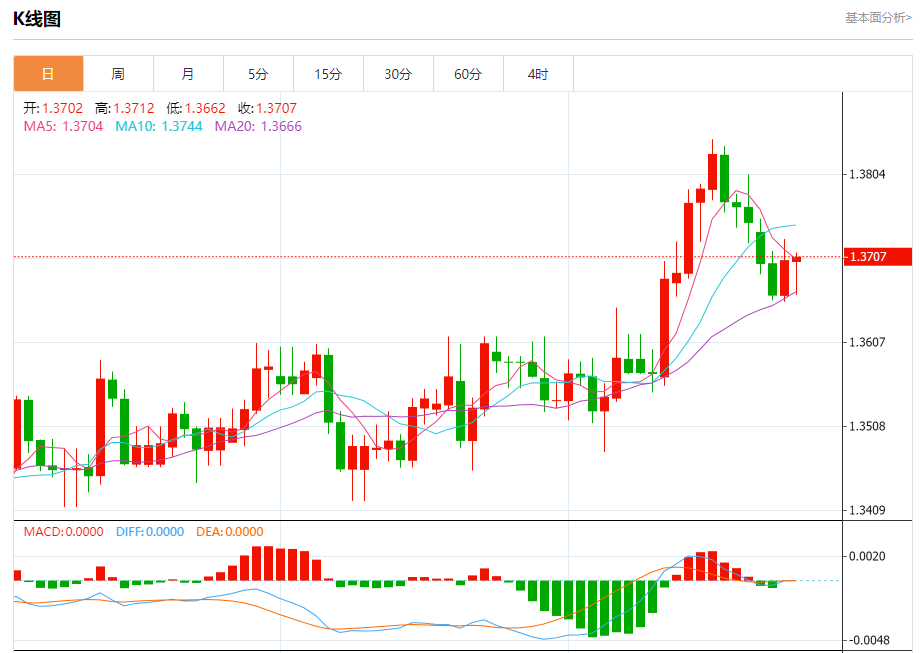Click the close price 1.3707
Image resolution: width=922 pixels, height=653 pixels.
click(x=276, y=108)
